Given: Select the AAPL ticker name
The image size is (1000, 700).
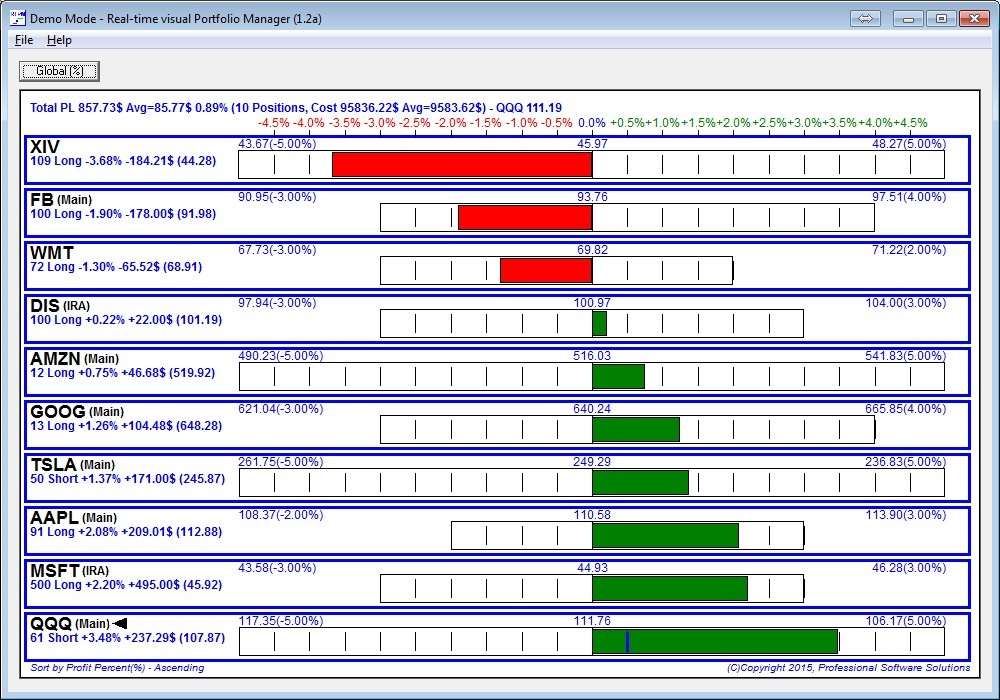Looking at the screenshot, I should click(x=54, y=517).
